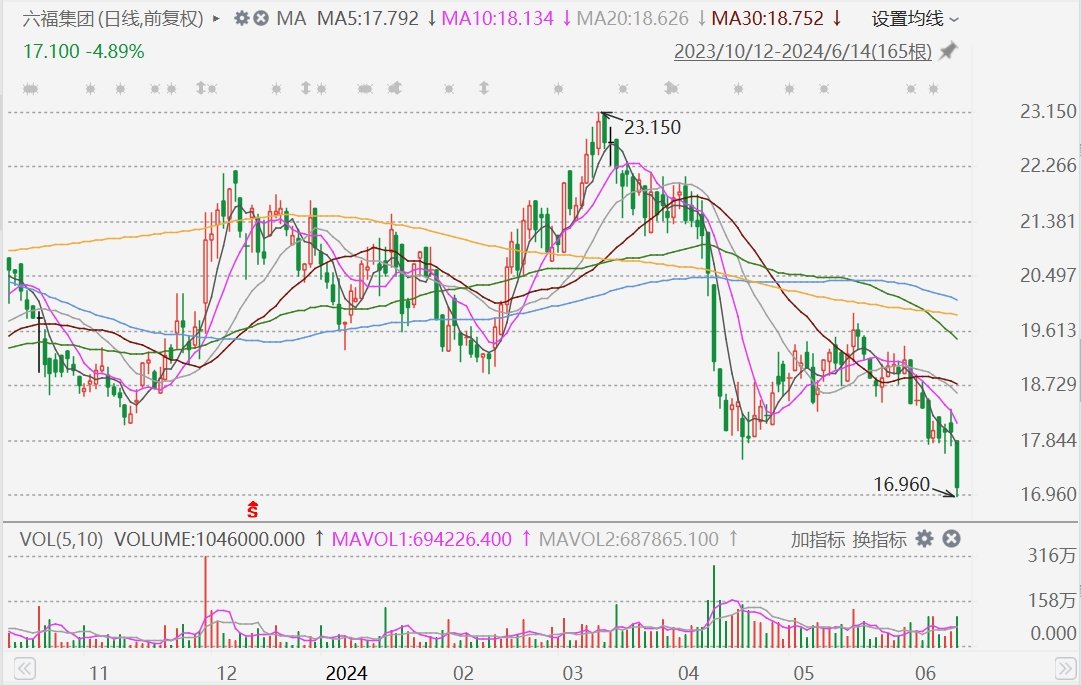Click the 03 month label on timeline
The image size is (1081, 685).
pyautogui.click(x=573, y=673)
